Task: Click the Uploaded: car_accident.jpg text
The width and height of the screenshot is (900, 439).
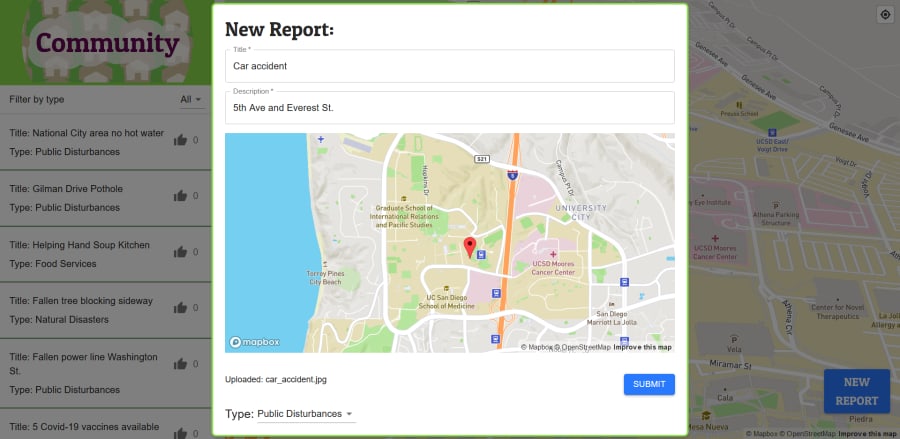Action: [276, 379]
